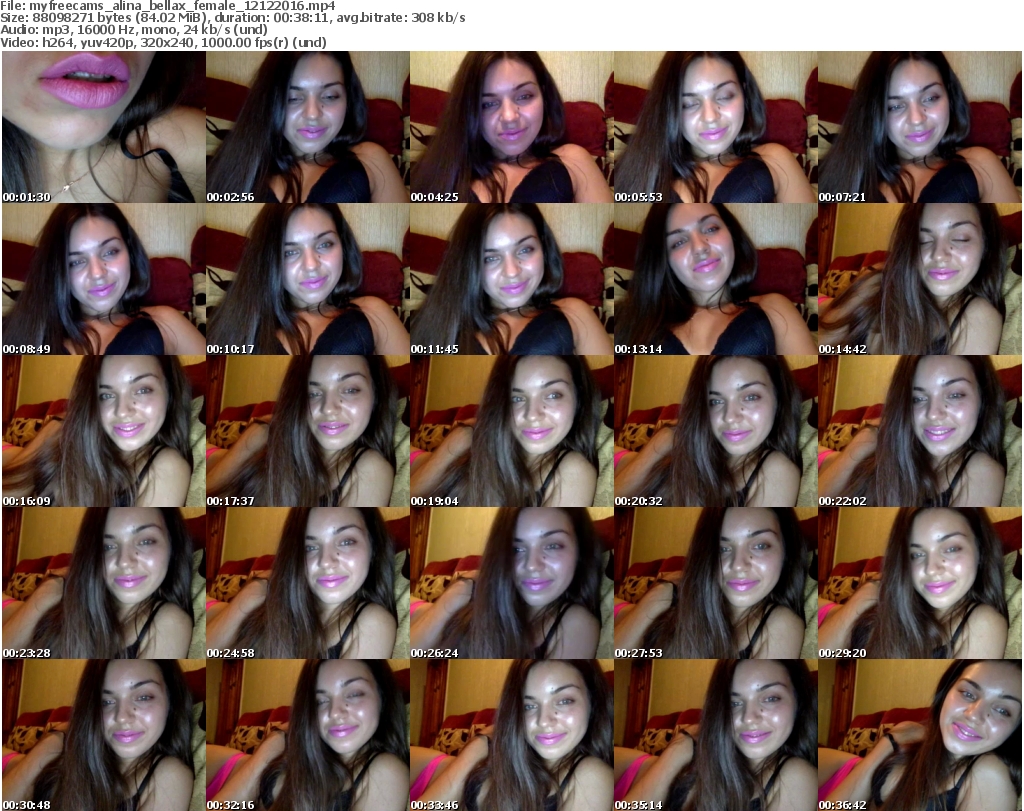Pick the preview frame marked 00:16:09

pos(104,431)
